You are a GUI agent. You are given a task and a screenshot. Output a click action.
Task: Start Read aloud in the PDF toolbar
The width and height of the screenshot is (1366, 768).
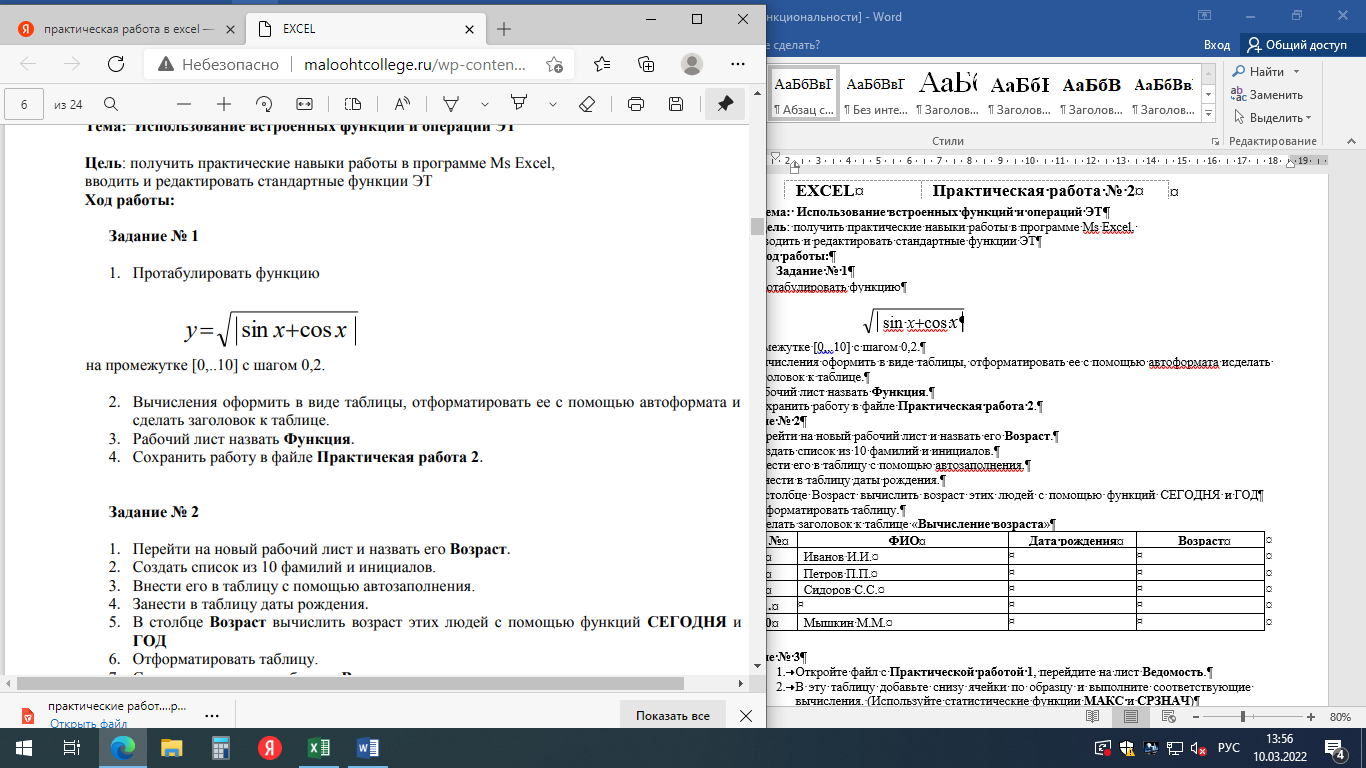pos(403,104)
